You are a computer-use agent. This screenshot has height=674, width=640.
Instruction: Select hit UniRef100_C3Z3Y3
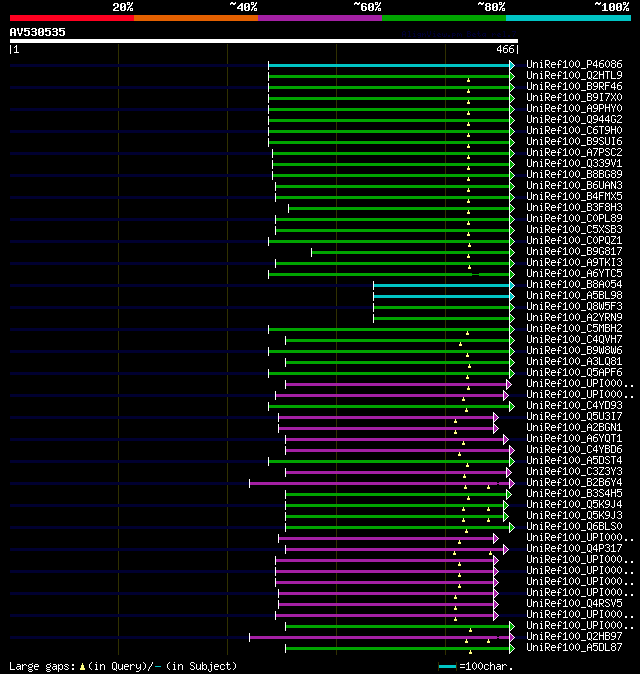coord(574,472)
